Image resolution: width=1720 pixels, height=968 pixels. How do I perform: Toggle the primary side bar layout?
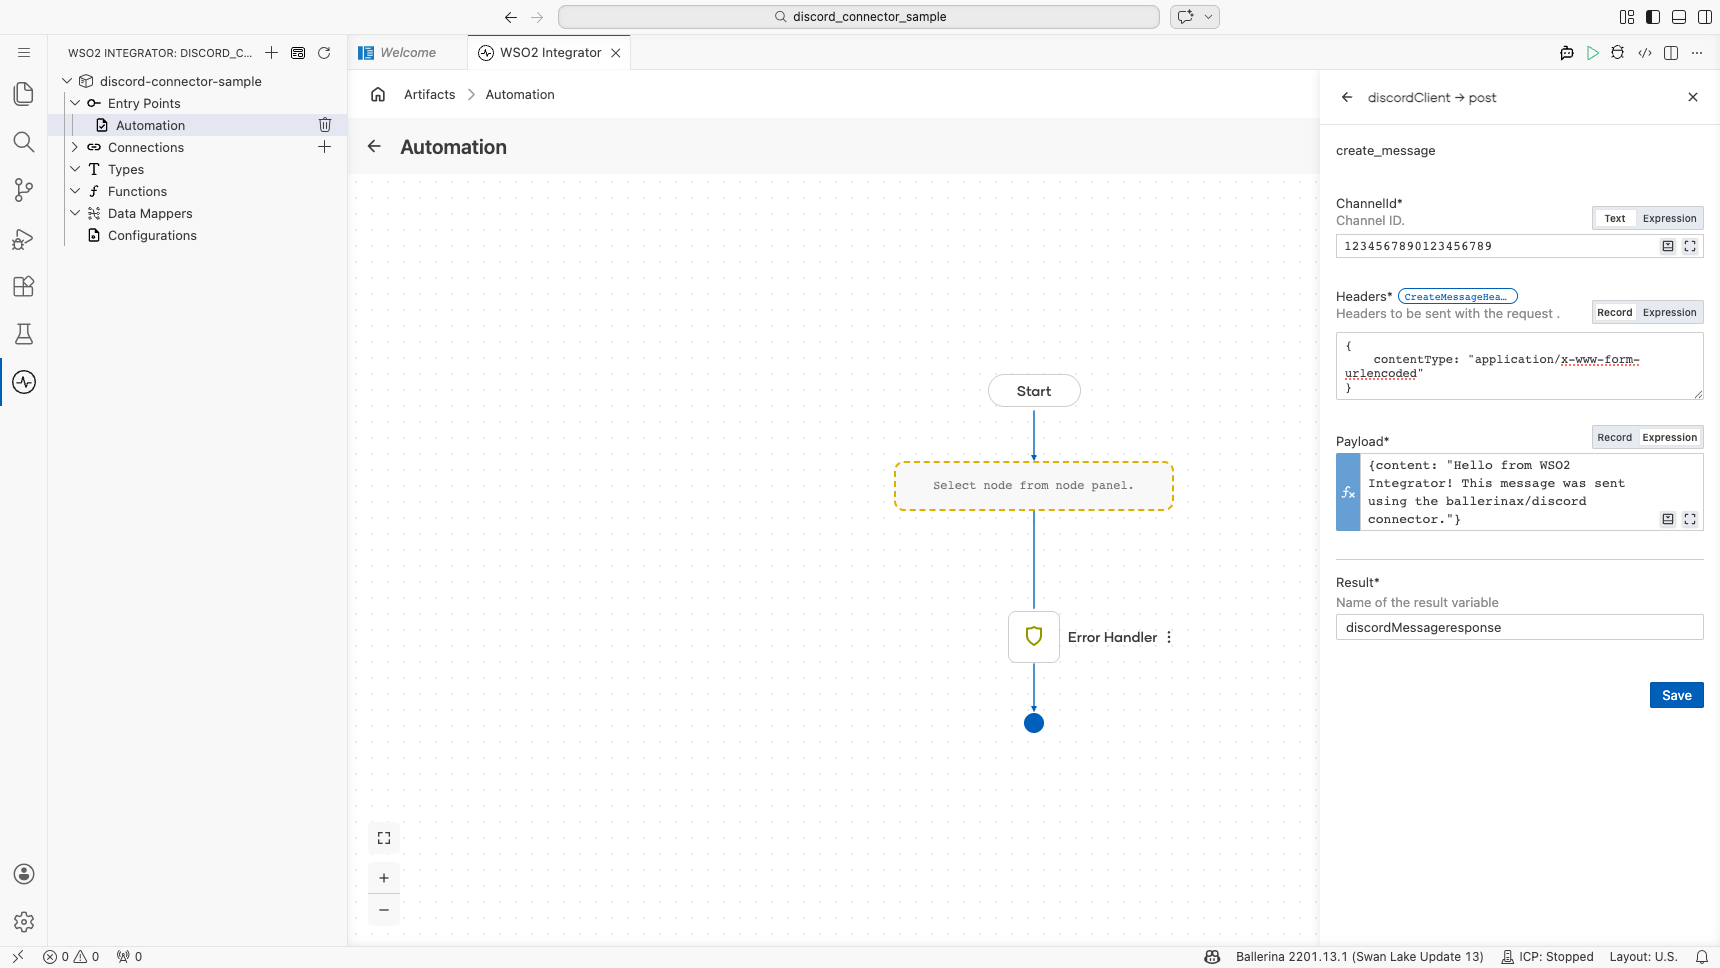click(1653, 17)
